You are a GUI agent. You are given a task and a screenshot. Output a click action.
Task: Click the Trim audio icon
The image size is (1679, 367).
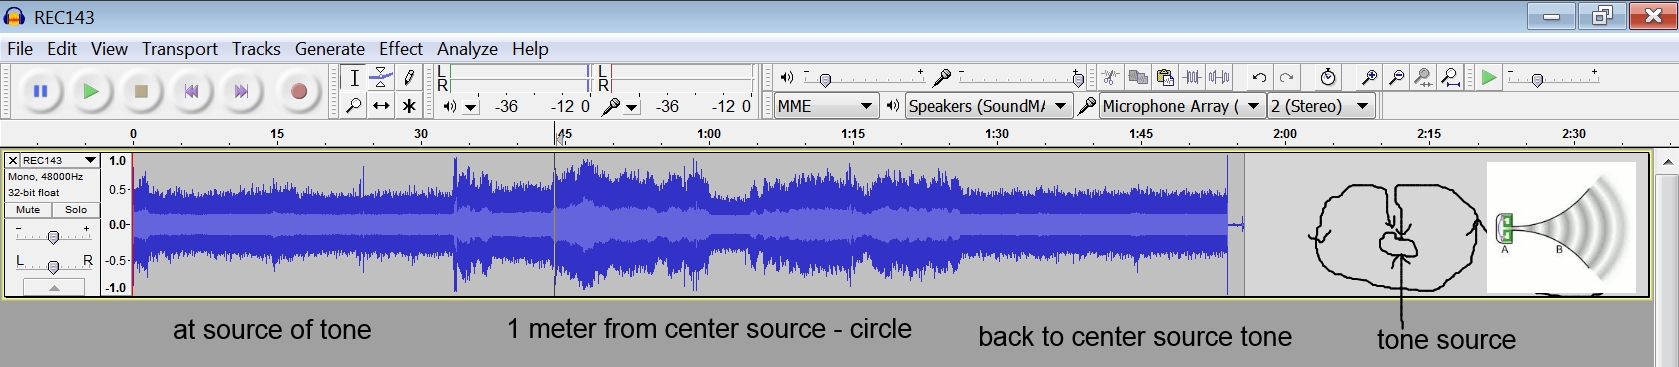[1192, 77]
